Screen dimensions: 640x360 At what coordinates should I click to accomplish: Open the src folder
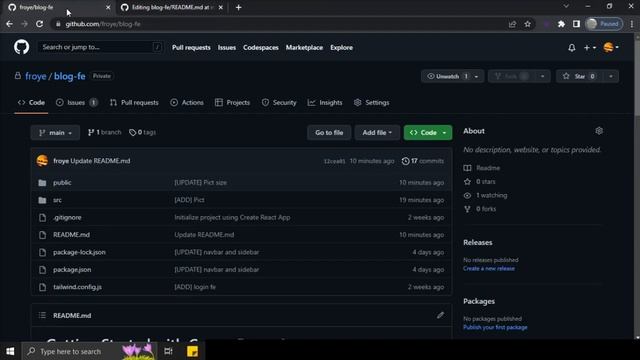[x=57, y=200]
